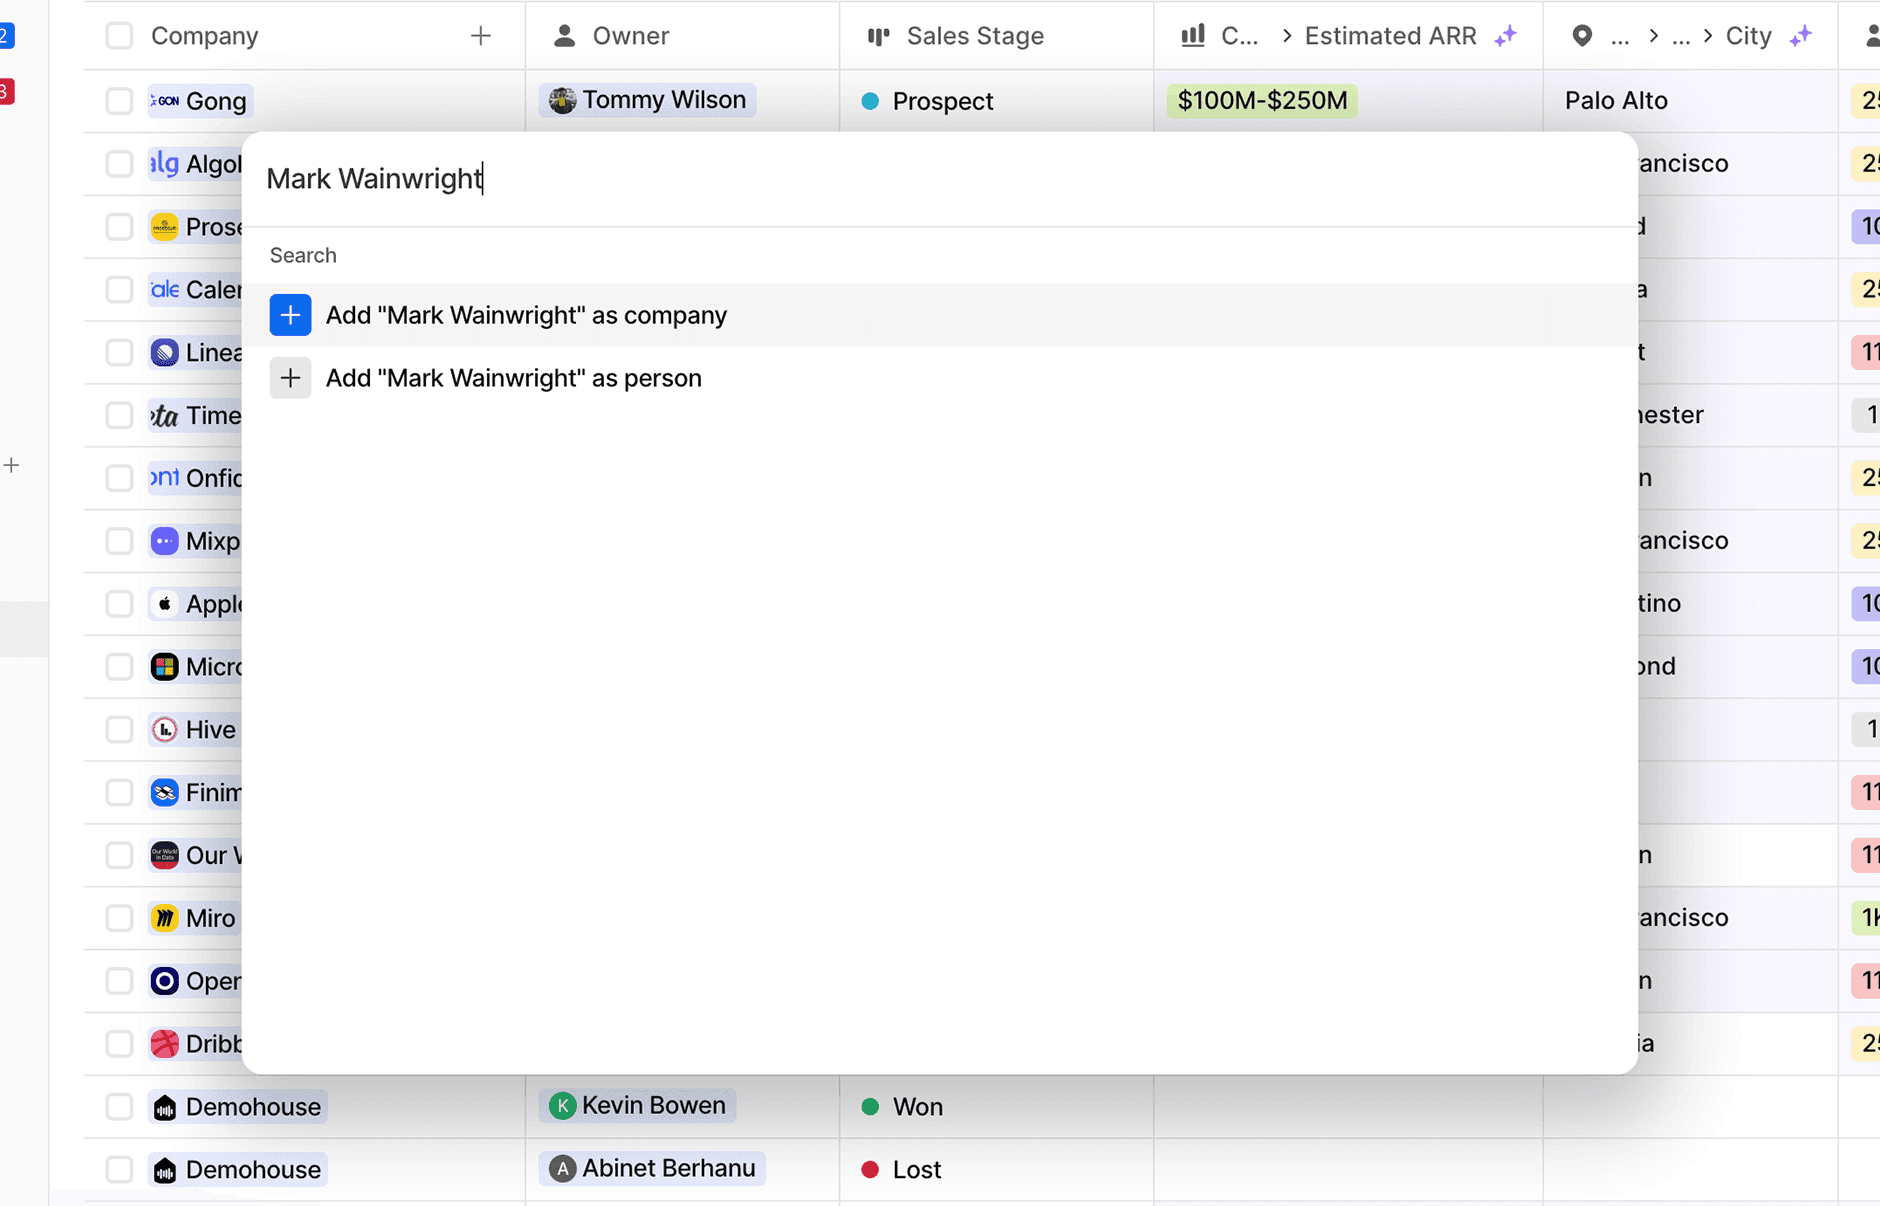Choose Add "Mark Wainwright" as person
The width and height of the screenshot is (1880, 1206).
[514, 377]
